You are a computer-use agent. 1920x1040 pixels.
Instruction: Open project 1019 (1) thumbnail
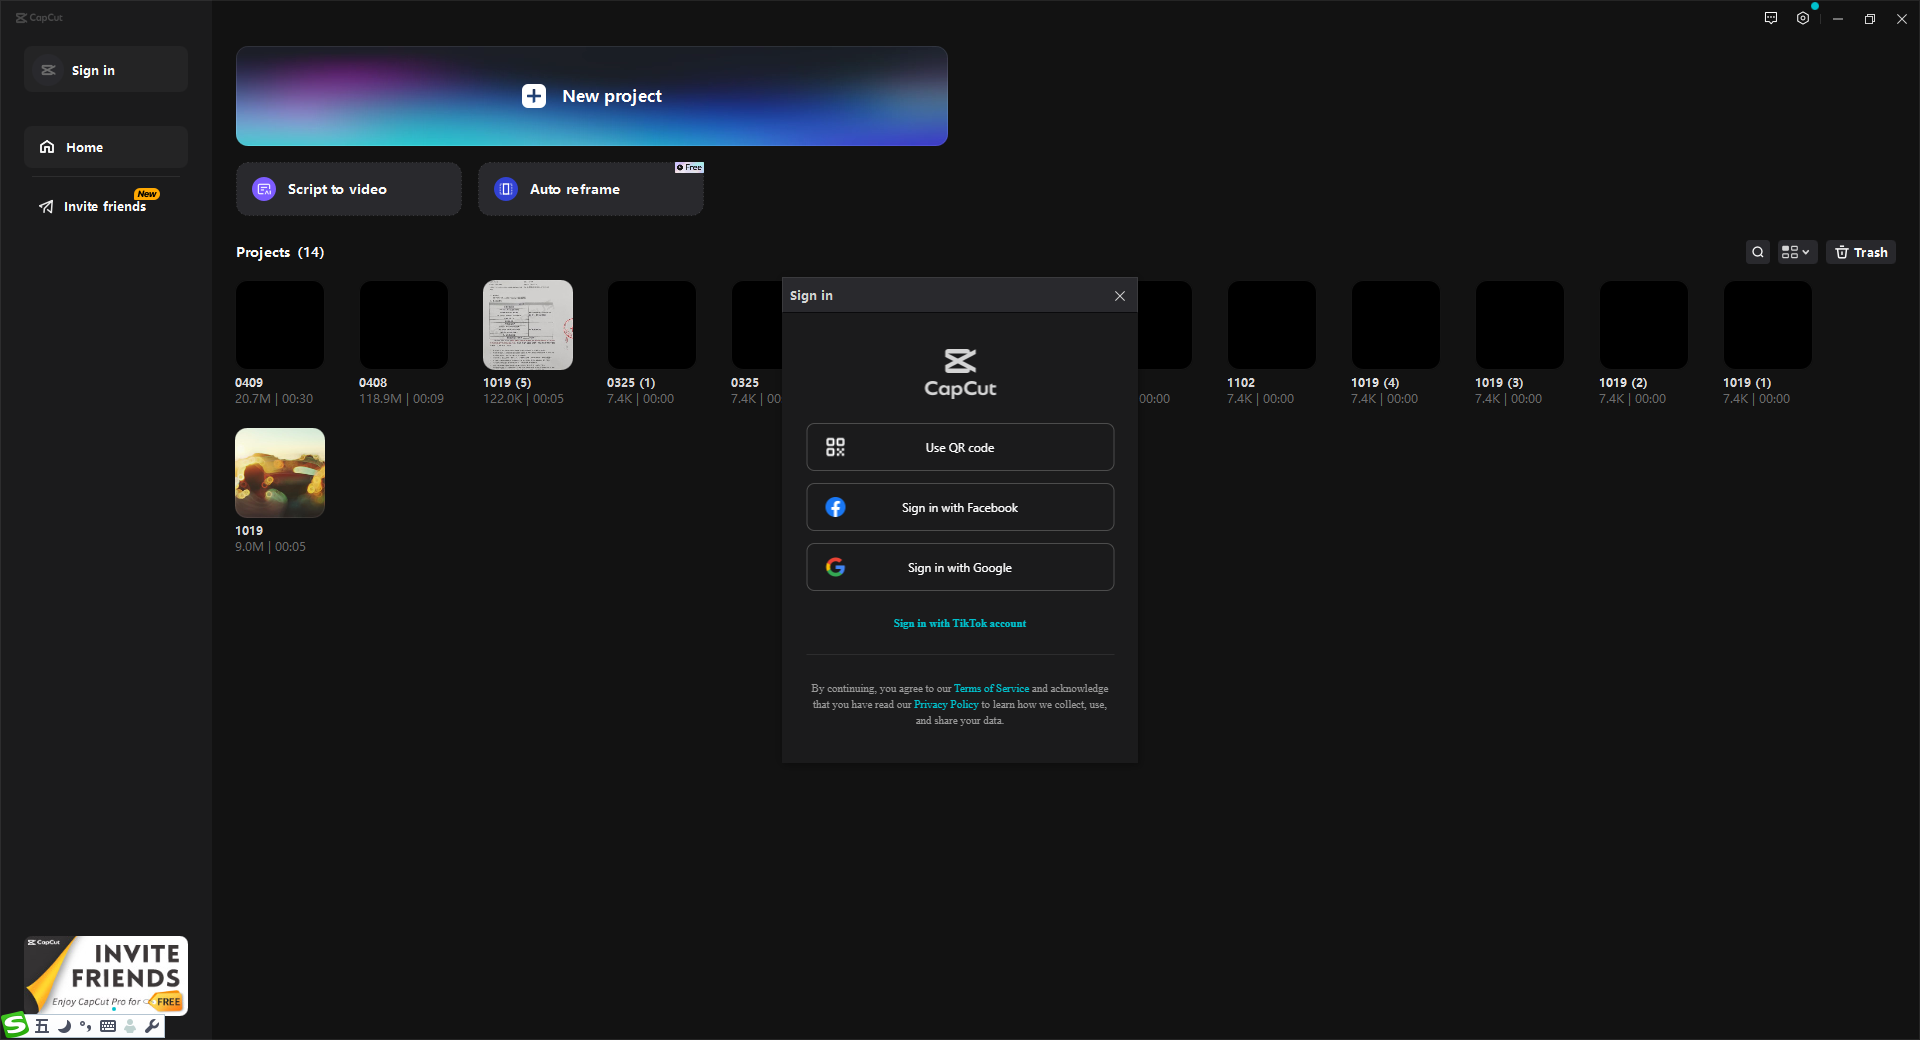pos(1768,325)
